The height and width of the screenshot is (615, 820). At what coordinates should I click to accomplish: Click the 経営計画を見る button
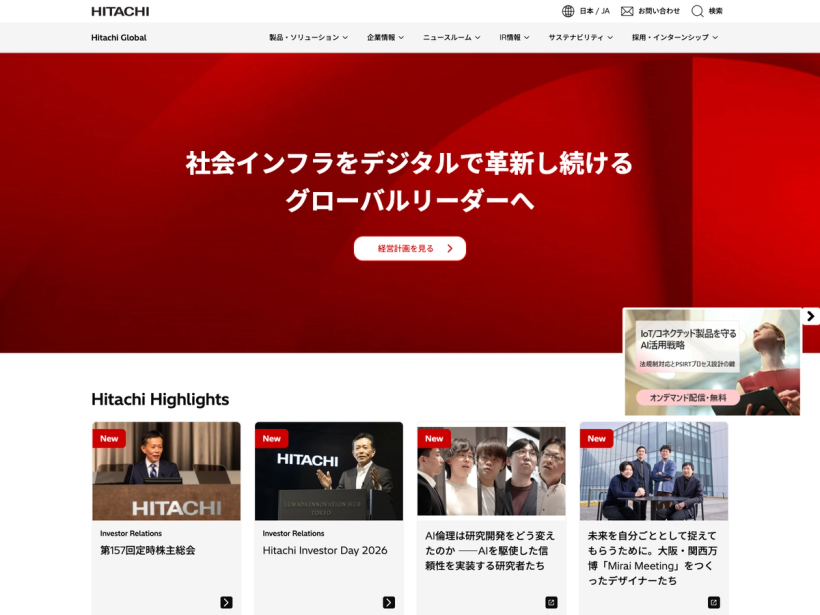[409, 248]
